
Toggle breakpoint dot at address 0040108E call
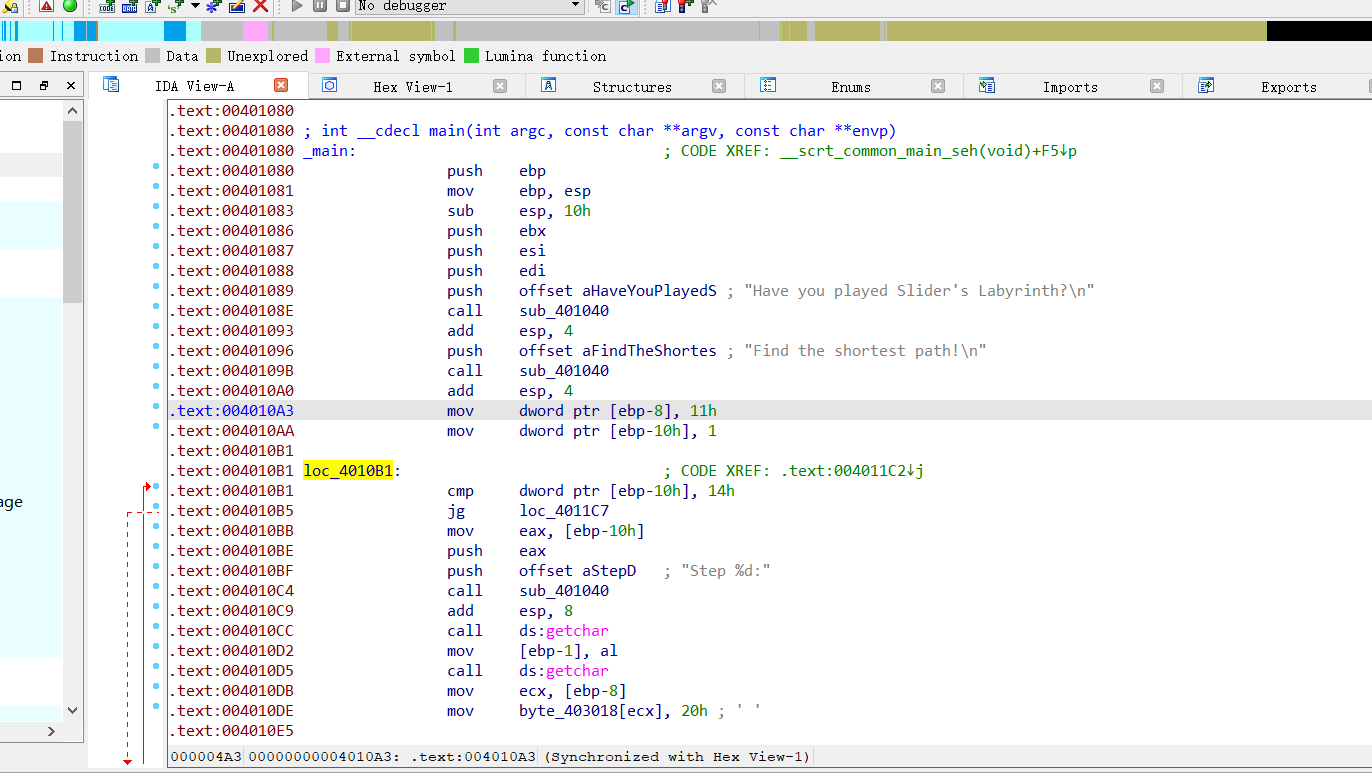point(156,307)
